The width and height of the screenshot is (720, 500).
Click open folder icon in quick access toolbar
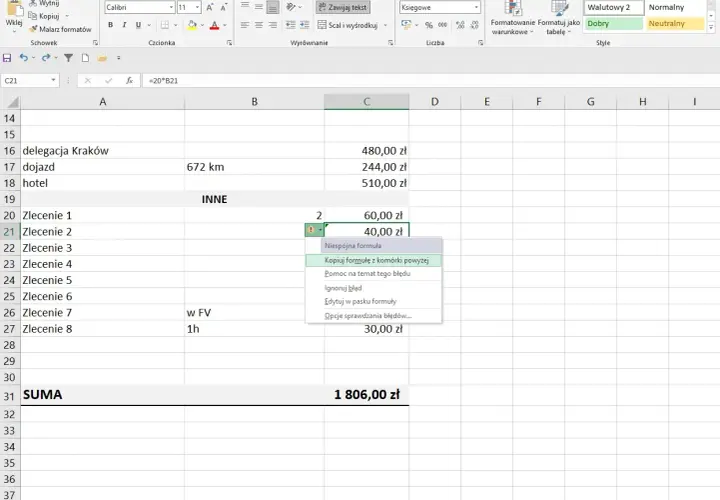tap(102, 58)
